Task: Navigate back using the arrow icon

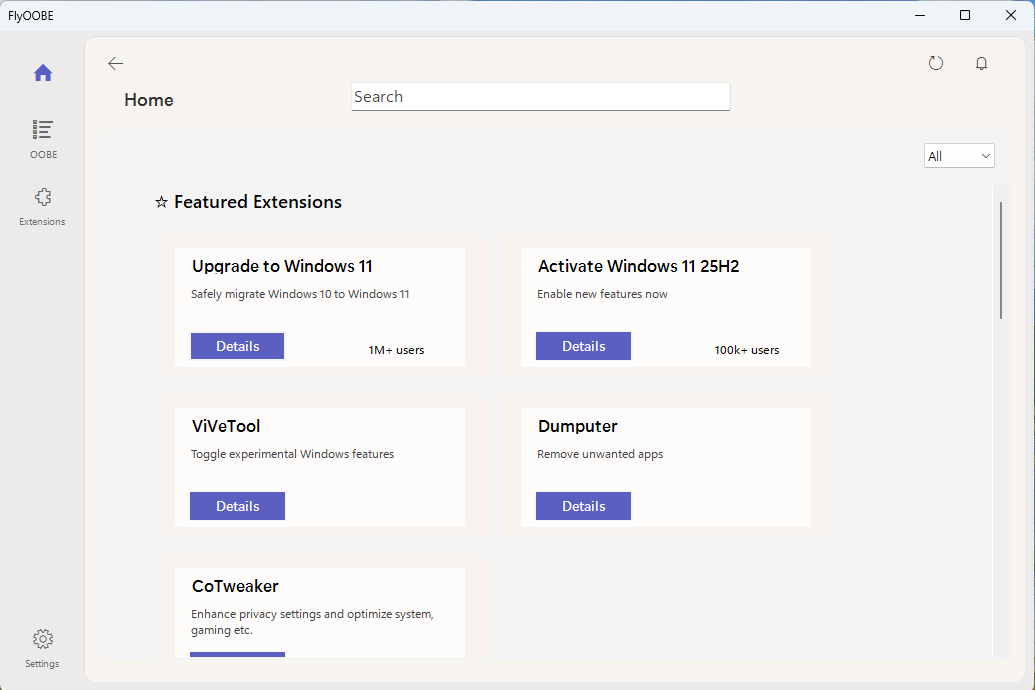Action: click(115, 63)
